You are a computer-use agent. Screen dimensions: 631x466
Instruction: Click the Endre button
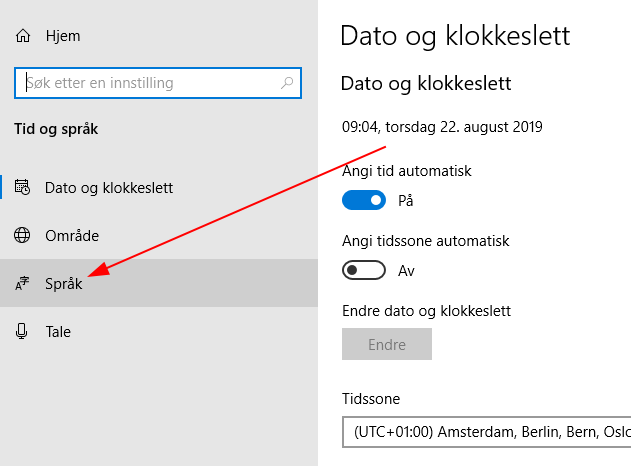[387, 344]
